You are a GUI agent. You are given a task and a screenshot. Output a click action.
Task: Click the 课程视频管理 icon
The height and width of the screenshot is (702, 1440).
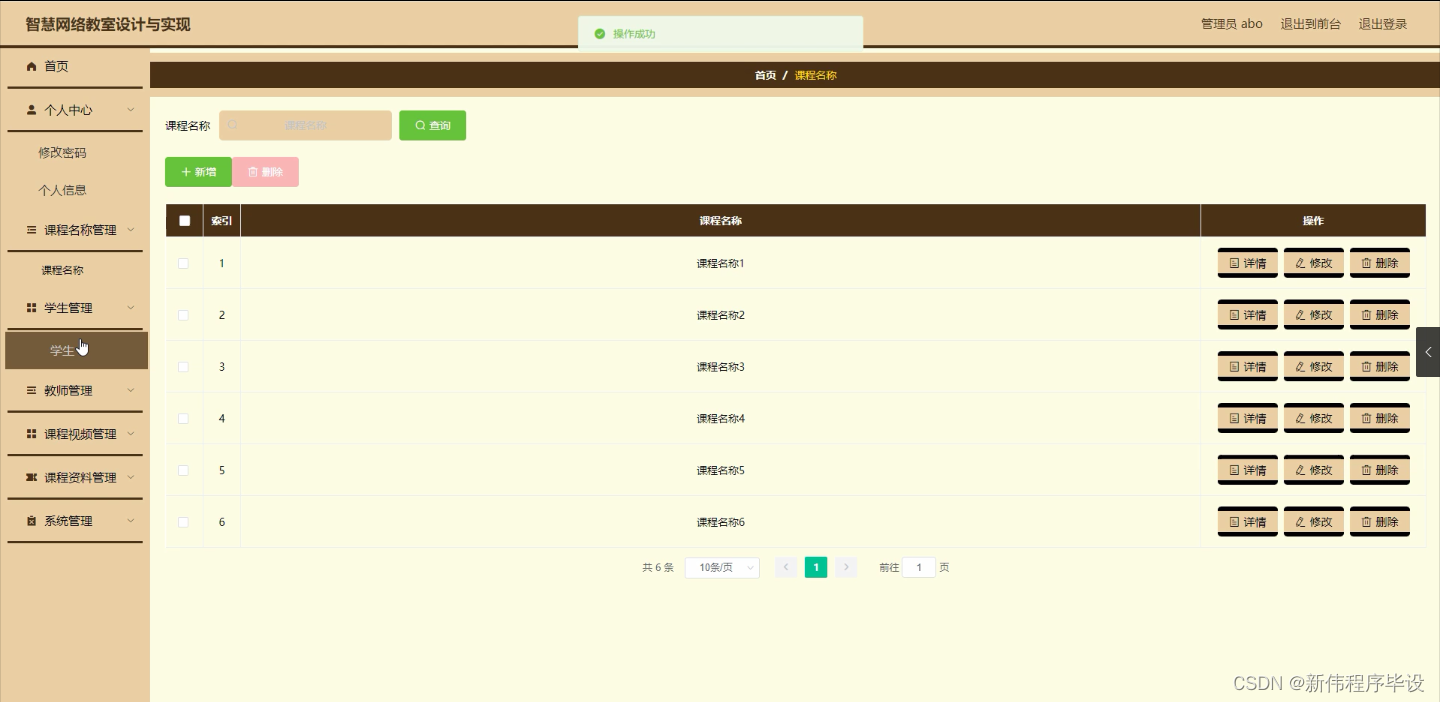(x=31, y=433)
